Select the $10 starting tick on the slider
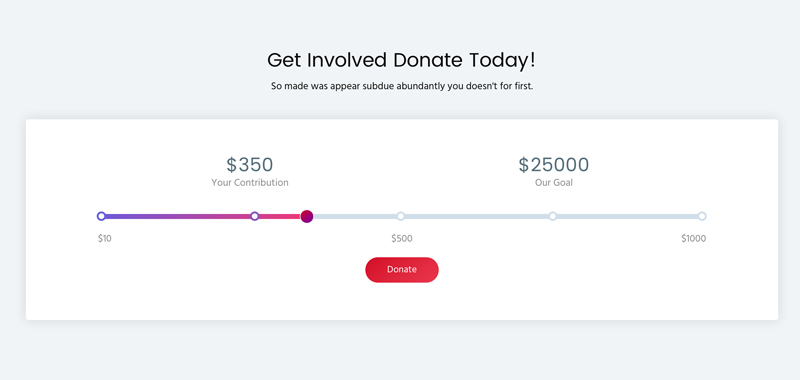This screenshot has height=380, width=800. pos(101,216)
